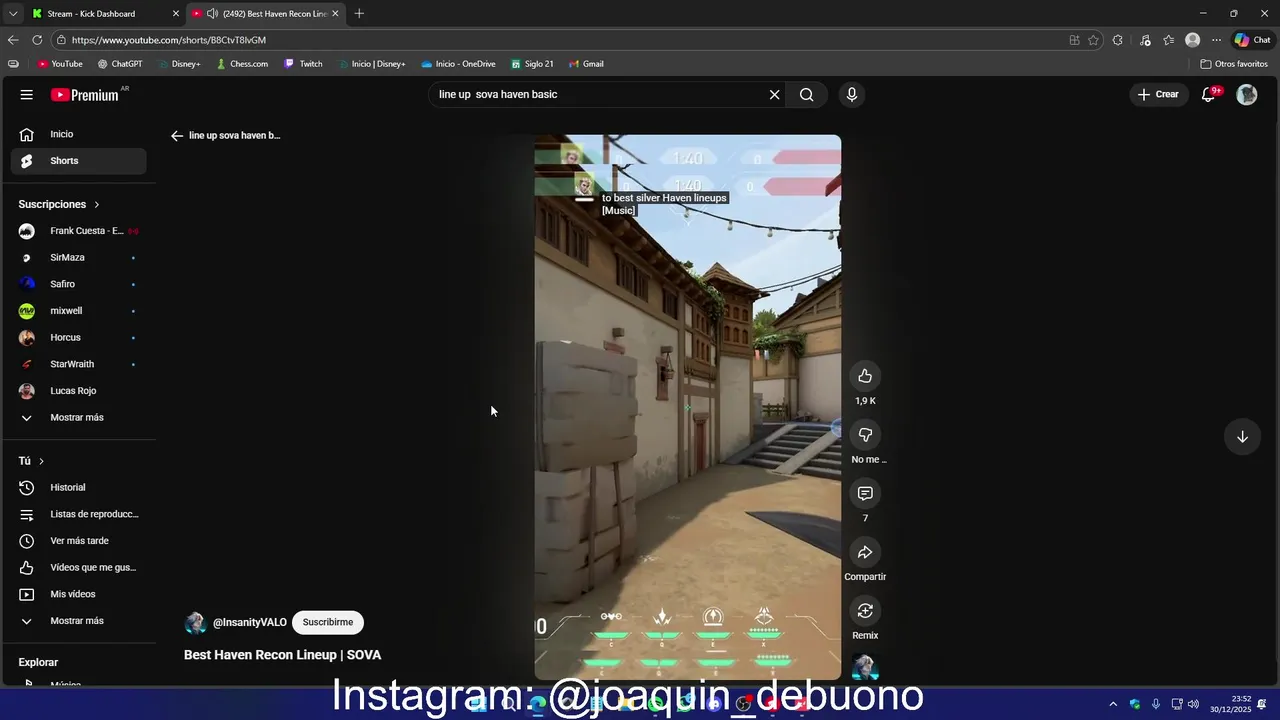Switch to Stream - Kick Dashboard tab
The image size is (1280, 720).
pyautogui.click(x=91, y=14)
